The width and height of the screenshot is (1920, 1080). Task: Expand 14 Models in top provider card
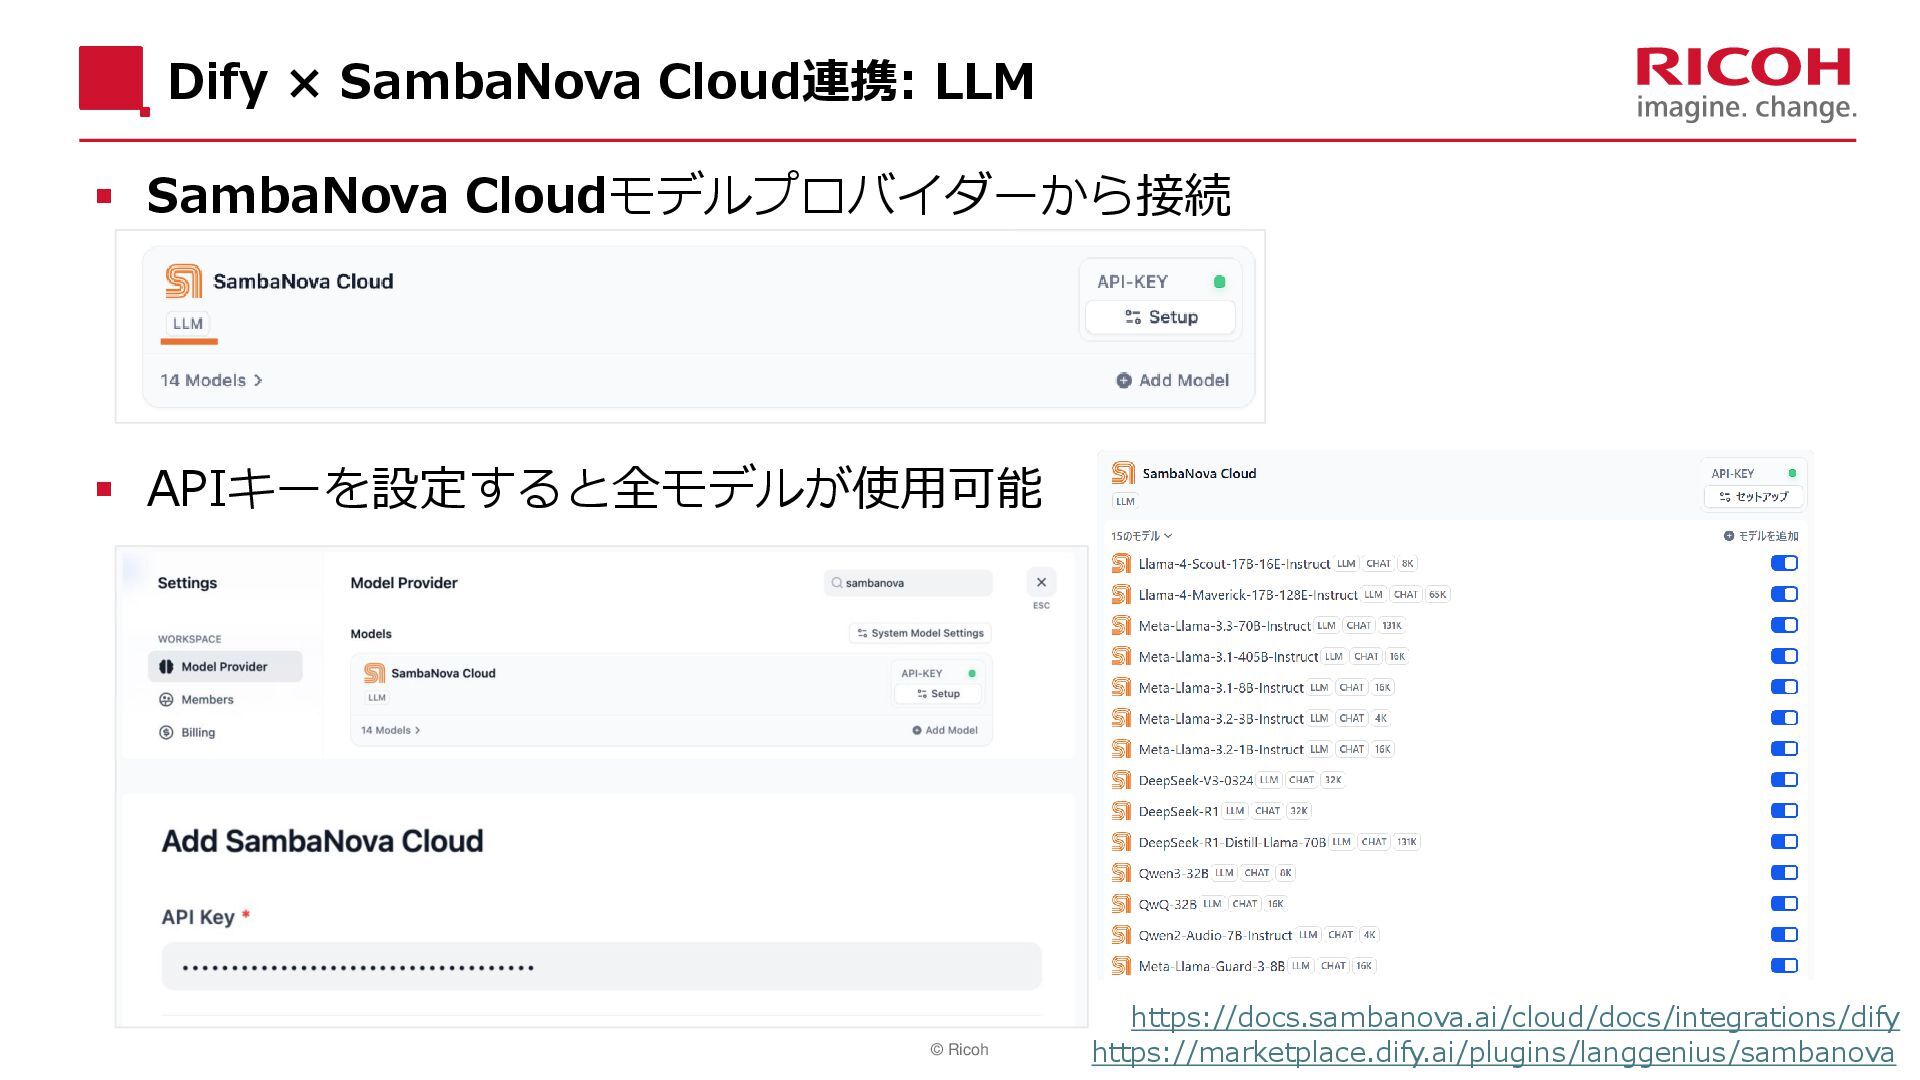[211, 380]
